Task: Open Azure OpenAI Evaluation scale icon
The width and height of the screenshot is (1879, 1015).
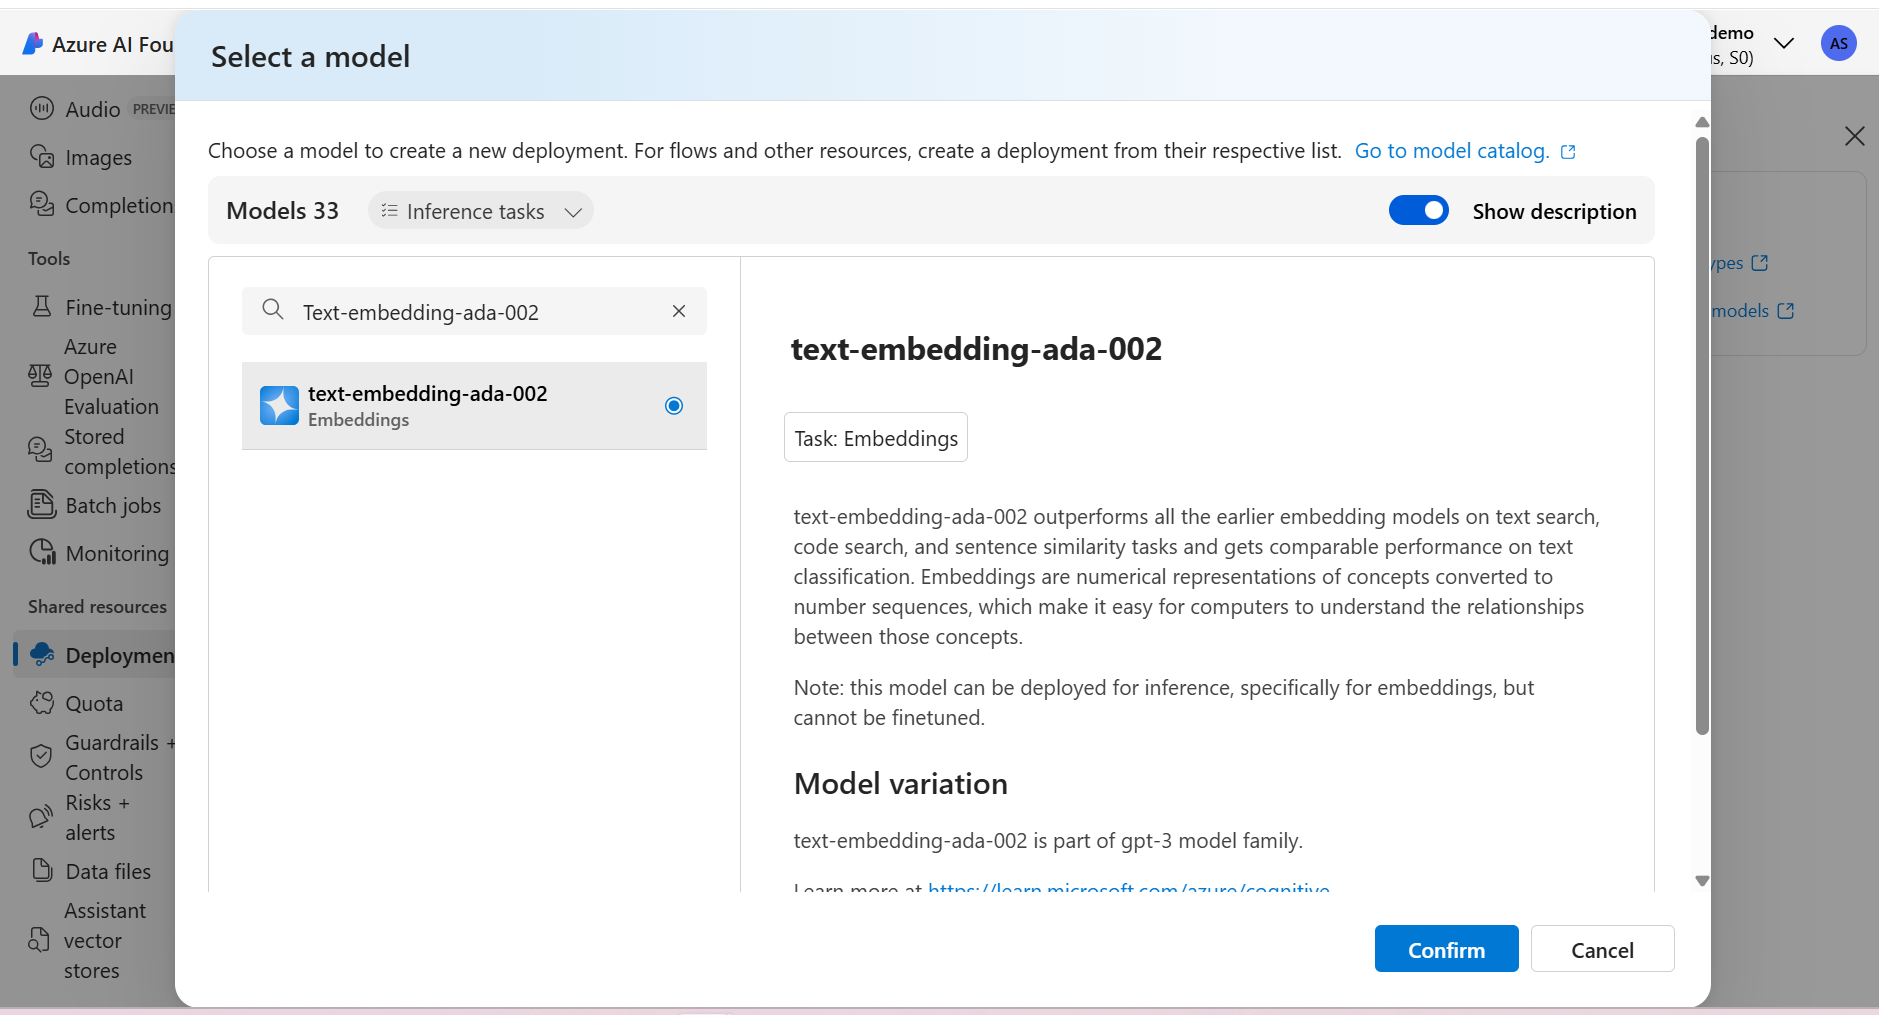Action: (x=40, y=376)
